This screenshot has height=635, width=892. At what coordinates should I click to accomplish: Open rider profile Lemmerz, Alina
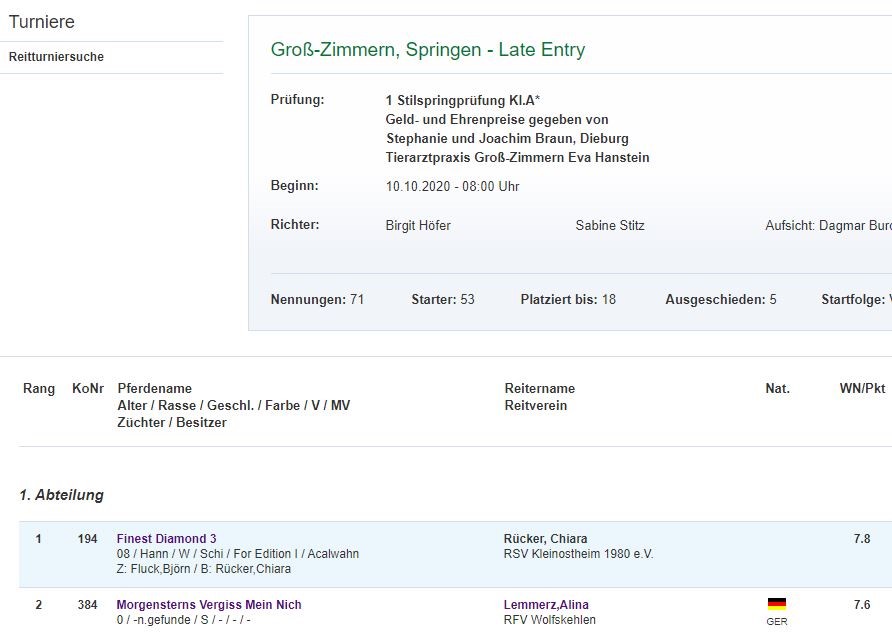(x=545, y=605)
